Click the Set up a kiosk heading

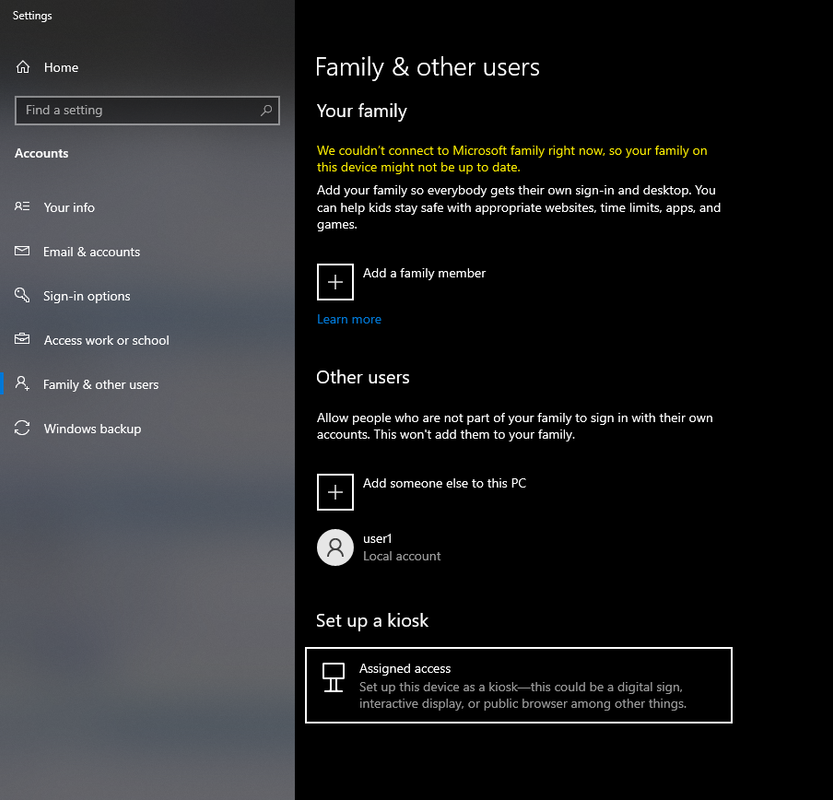(x=372, y=620)
